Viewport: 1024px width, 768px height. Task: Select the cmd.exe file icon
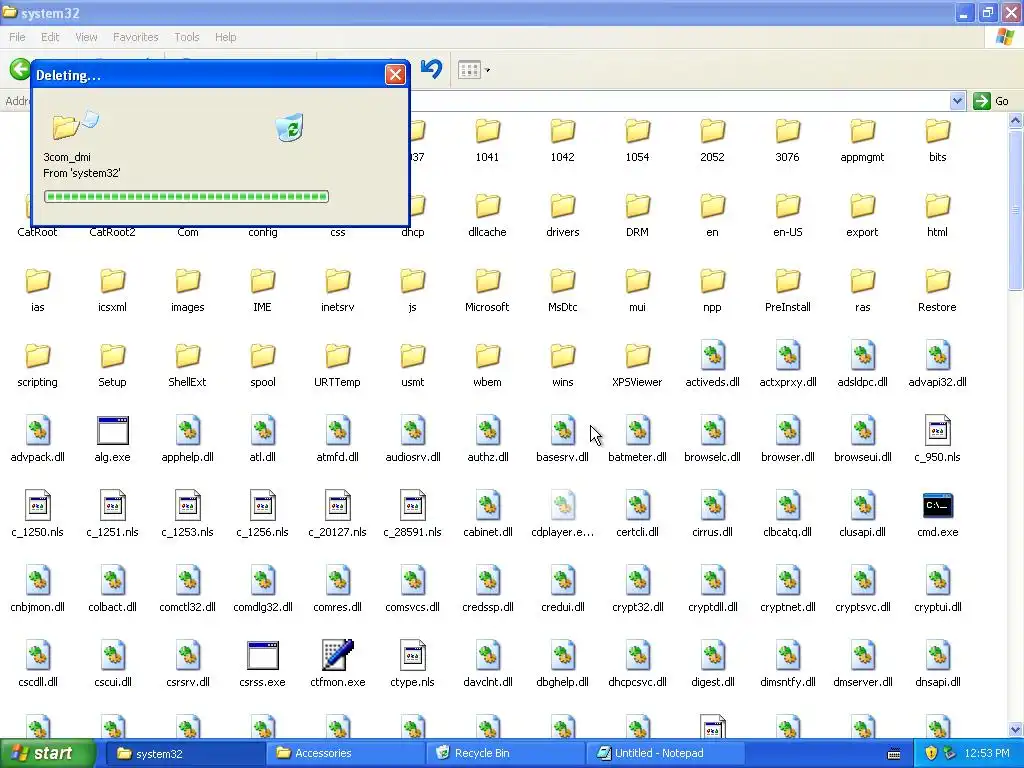coord(937,505)
